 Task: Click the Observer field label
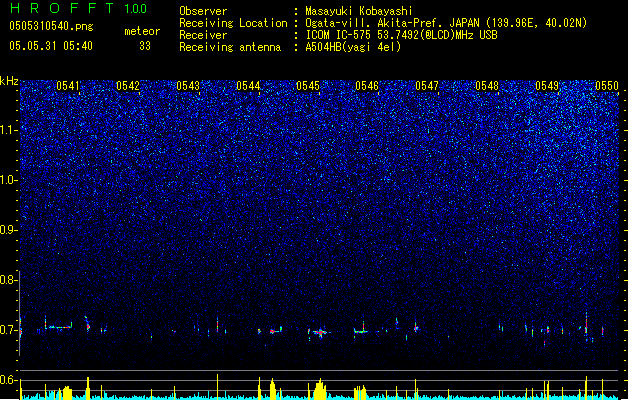click(203, 11)
